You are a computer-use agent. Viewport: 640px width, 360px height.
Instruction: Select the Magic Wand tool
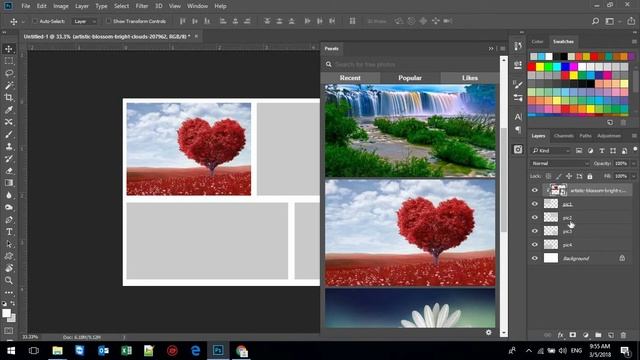point(9,85)
